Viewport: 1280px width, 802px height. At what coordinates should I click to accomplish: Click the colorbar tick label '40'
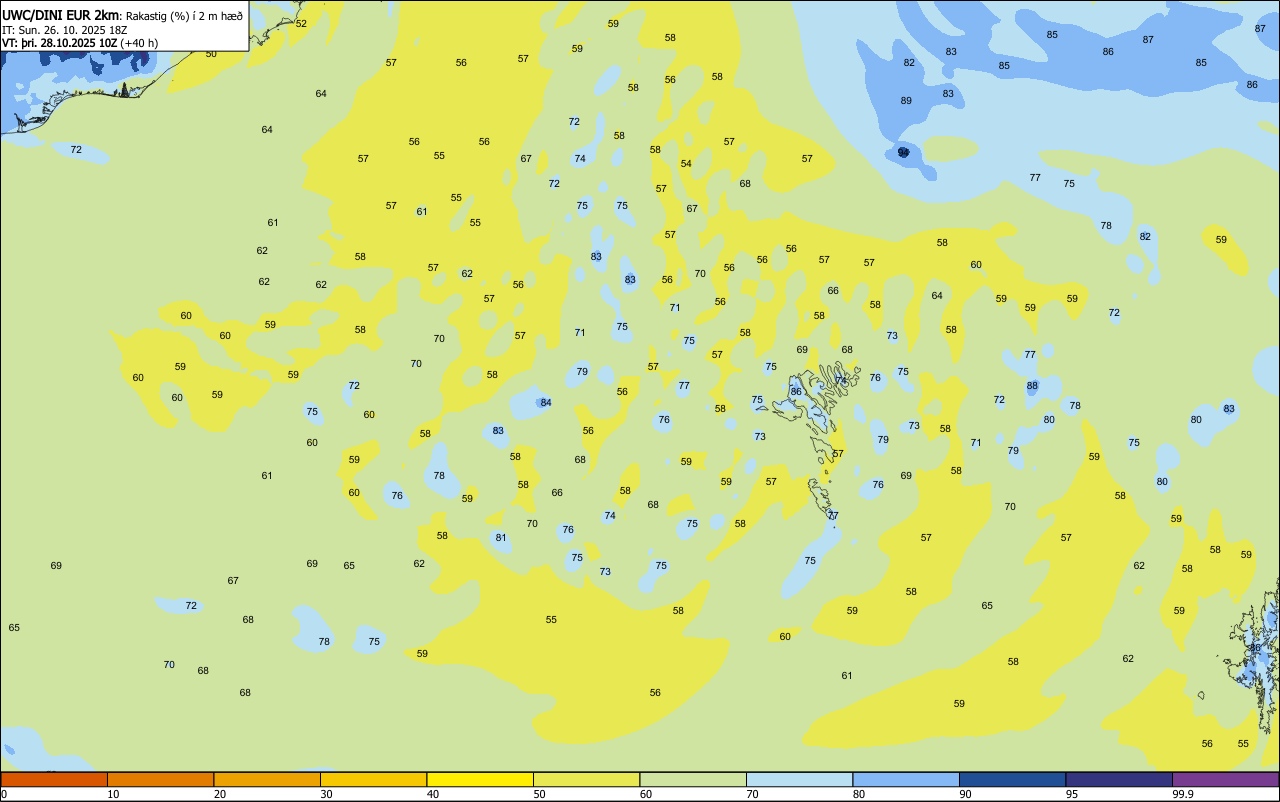[x=433, y=795]
